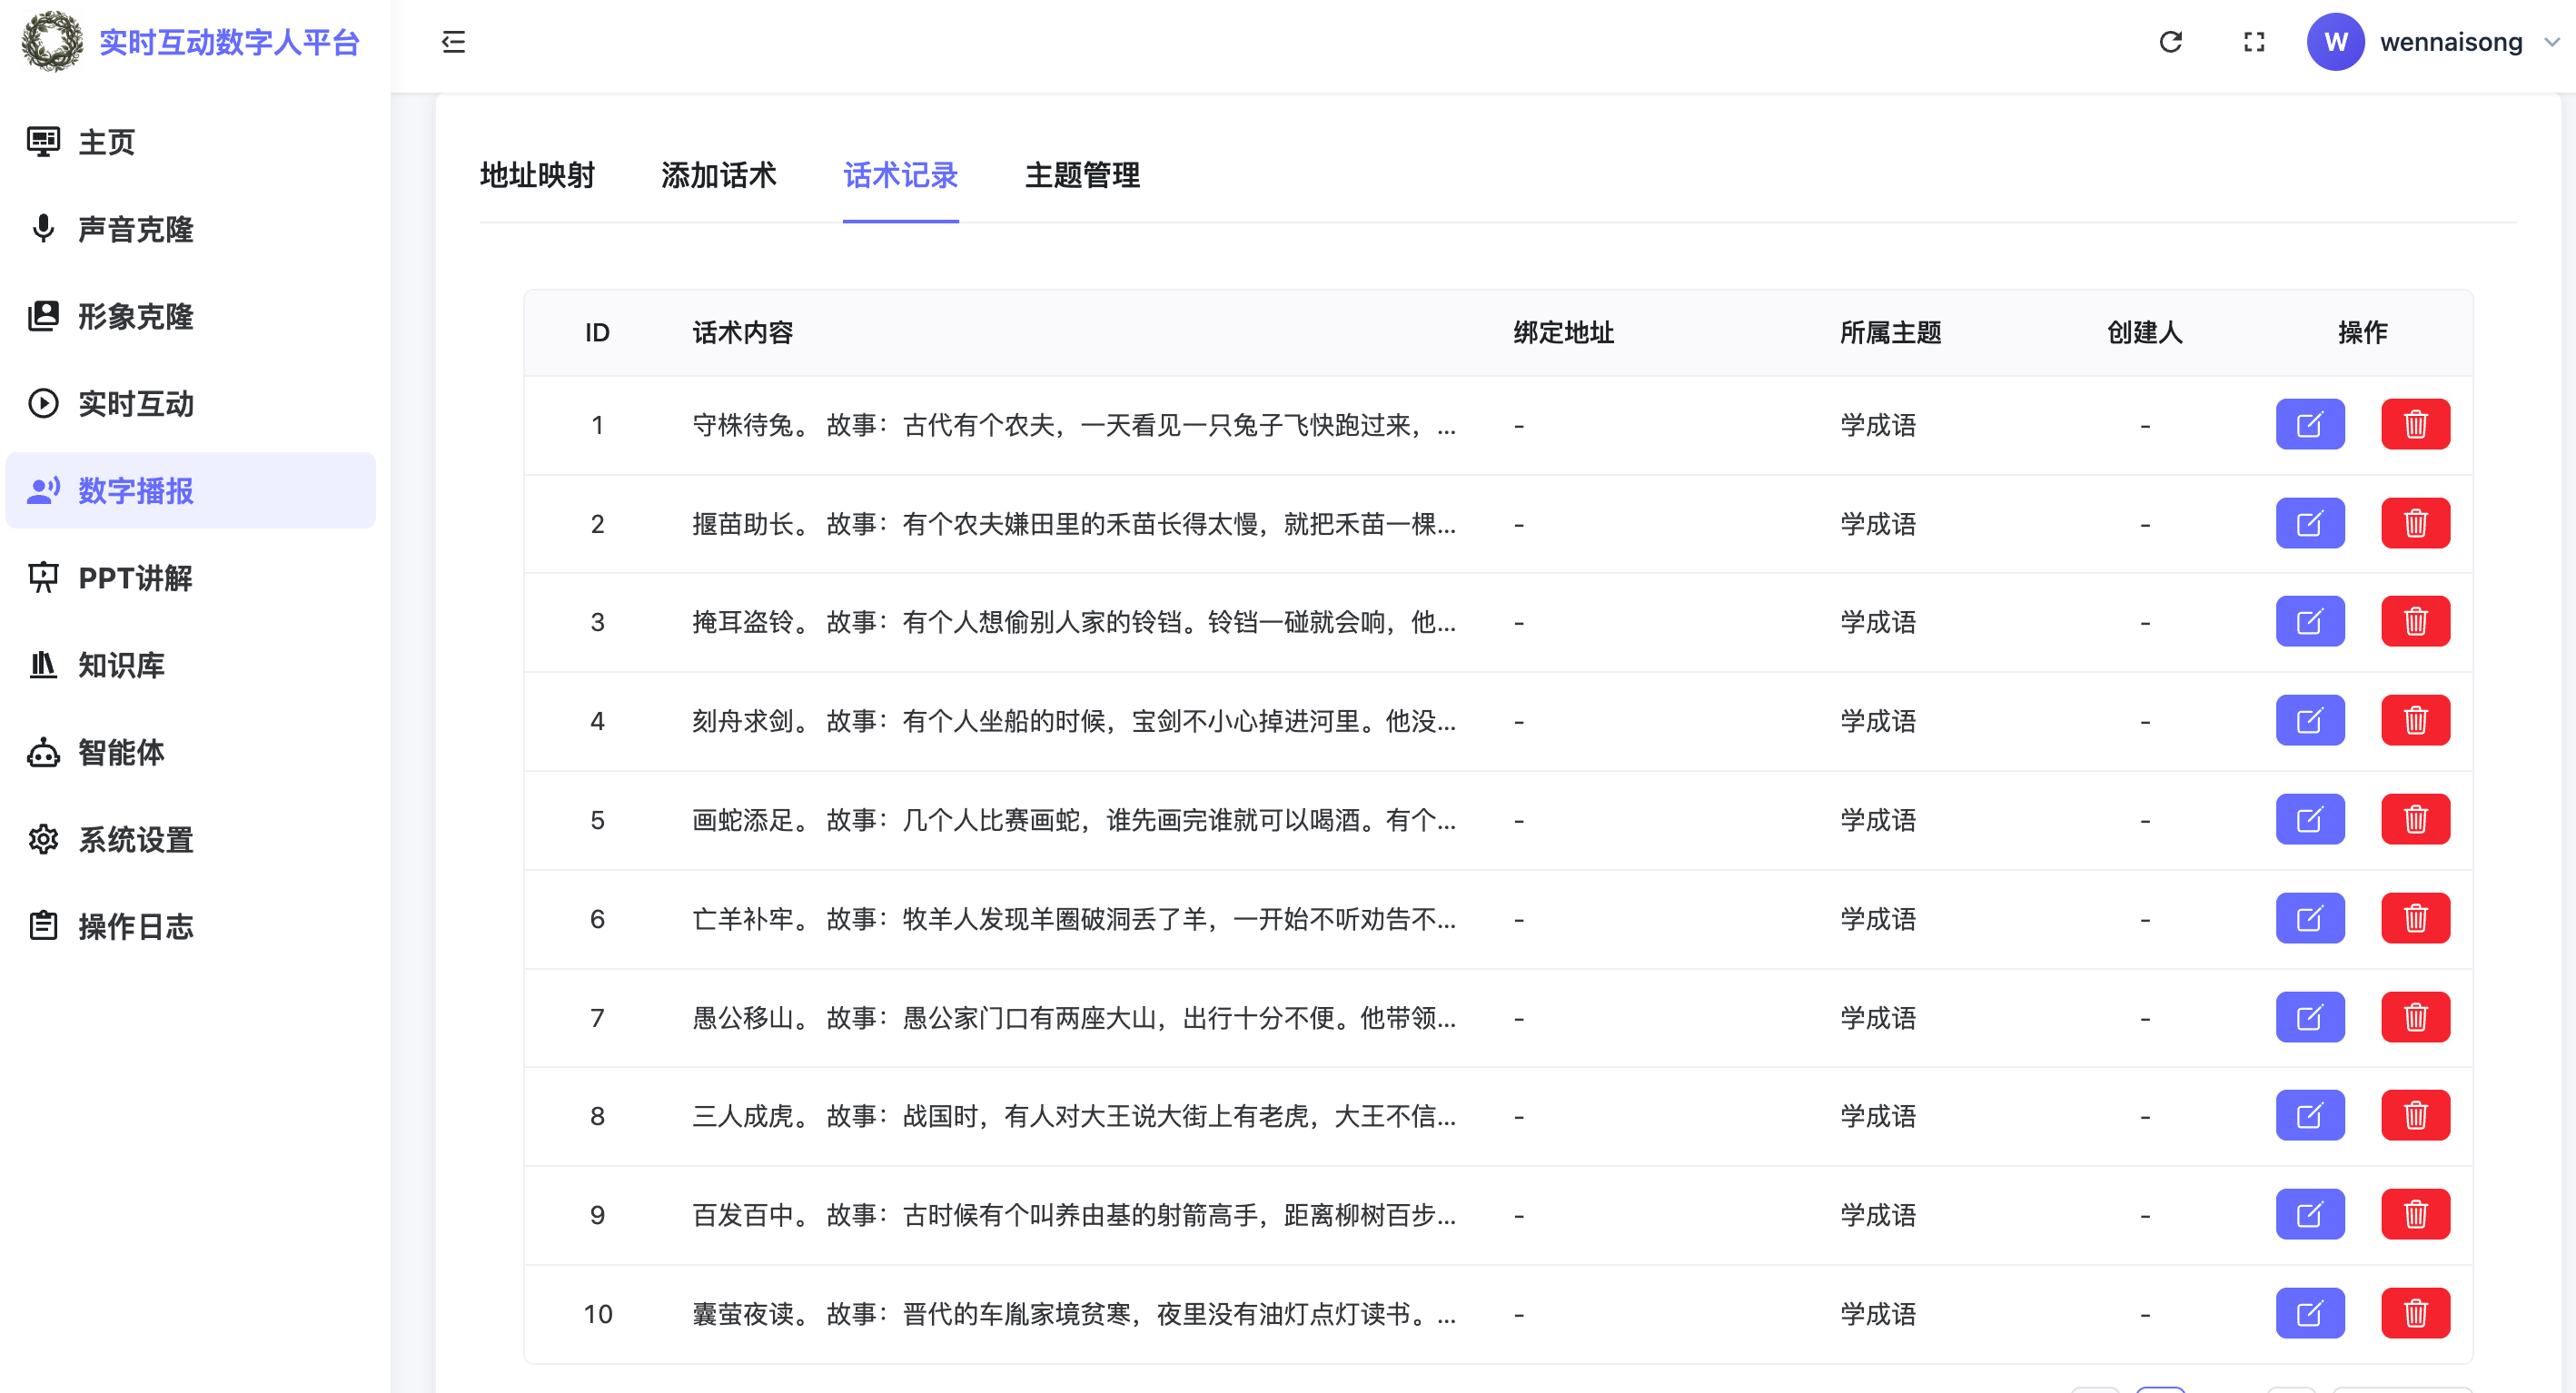
Task: Switch to the 添加话术 tab
Action: pos(718,175)
